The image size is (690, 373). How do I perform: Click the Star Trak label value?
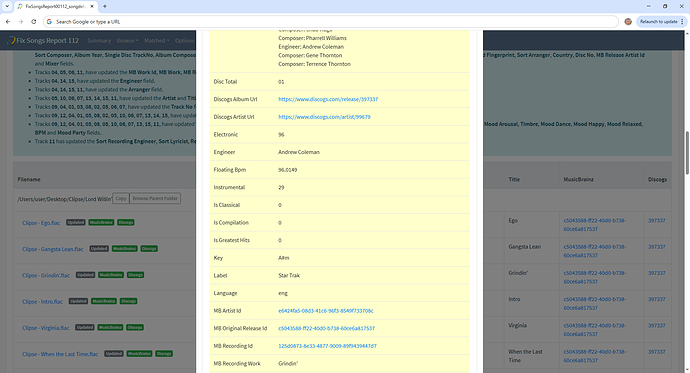coord(289,275)
